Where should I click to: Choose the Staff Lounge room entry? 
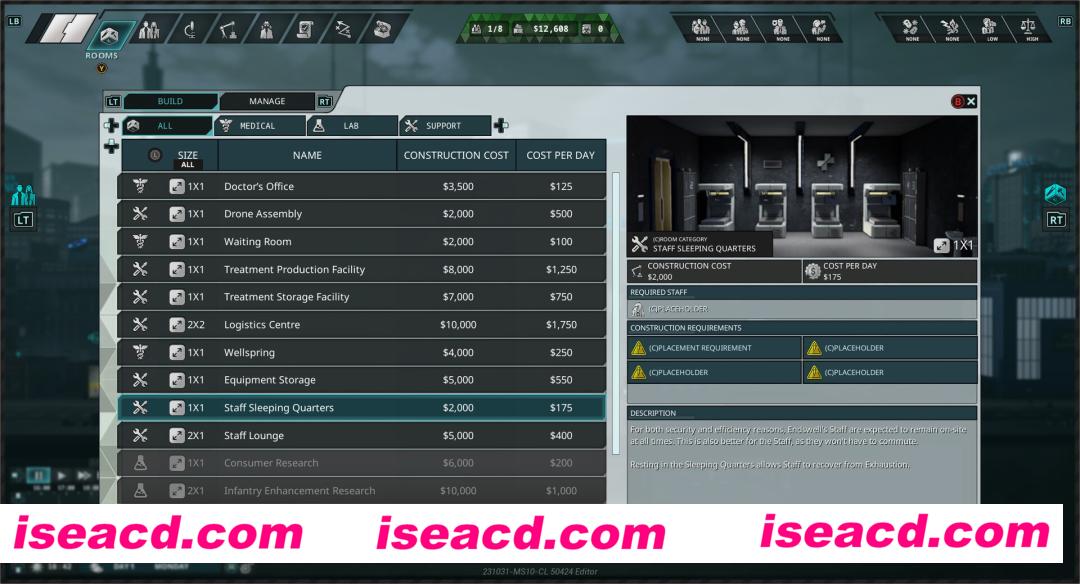pos(361,436)
